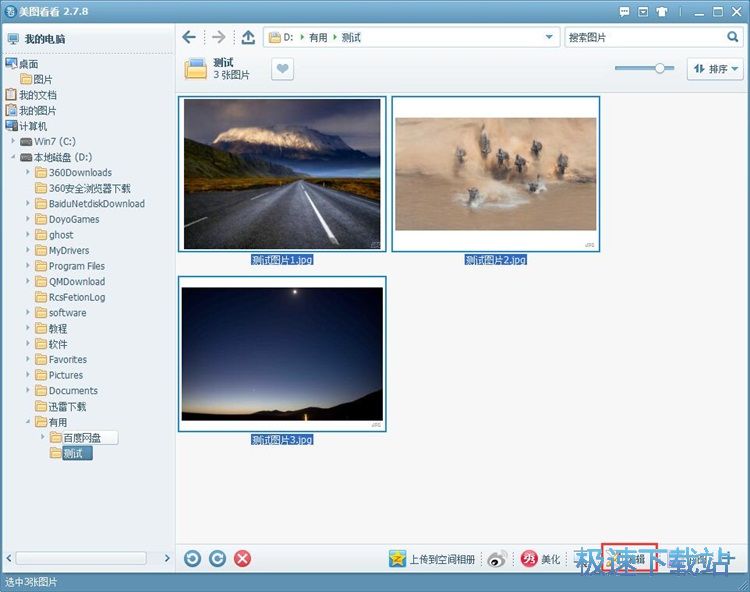Open the 排序 sort dropdown

coord(715,69)
